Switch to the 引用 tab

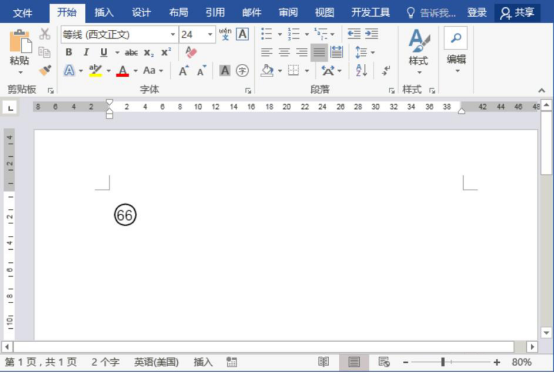click(215, 13)
